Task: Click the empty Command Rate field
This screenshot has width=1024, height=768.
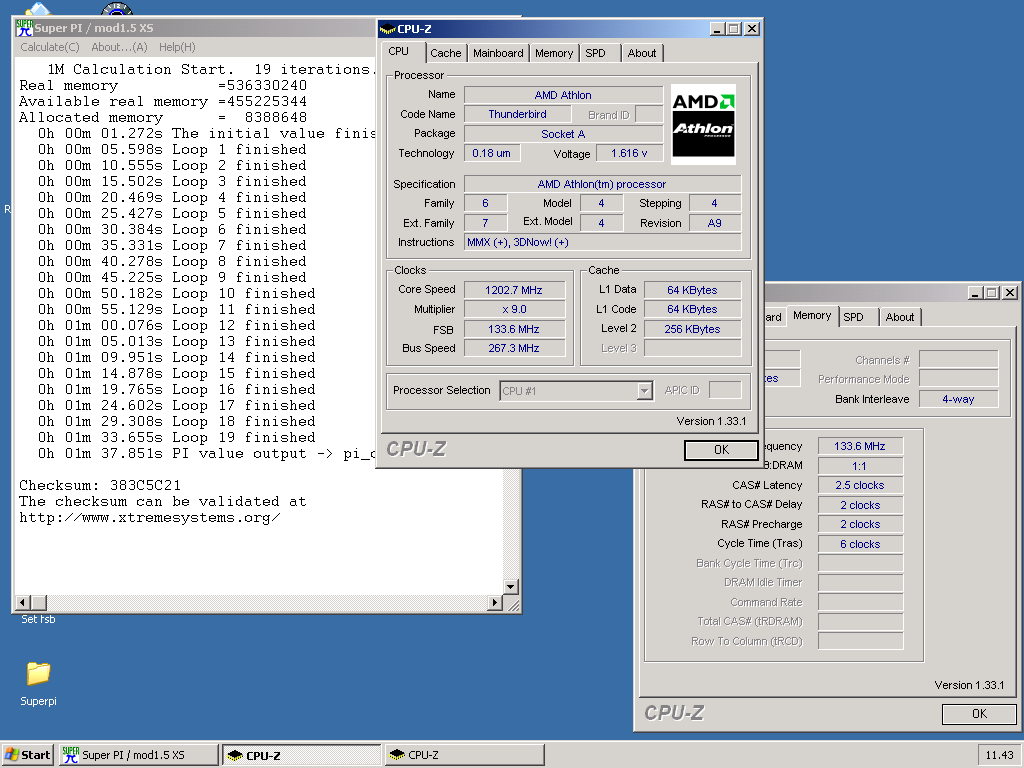Action: click(859, 602)
